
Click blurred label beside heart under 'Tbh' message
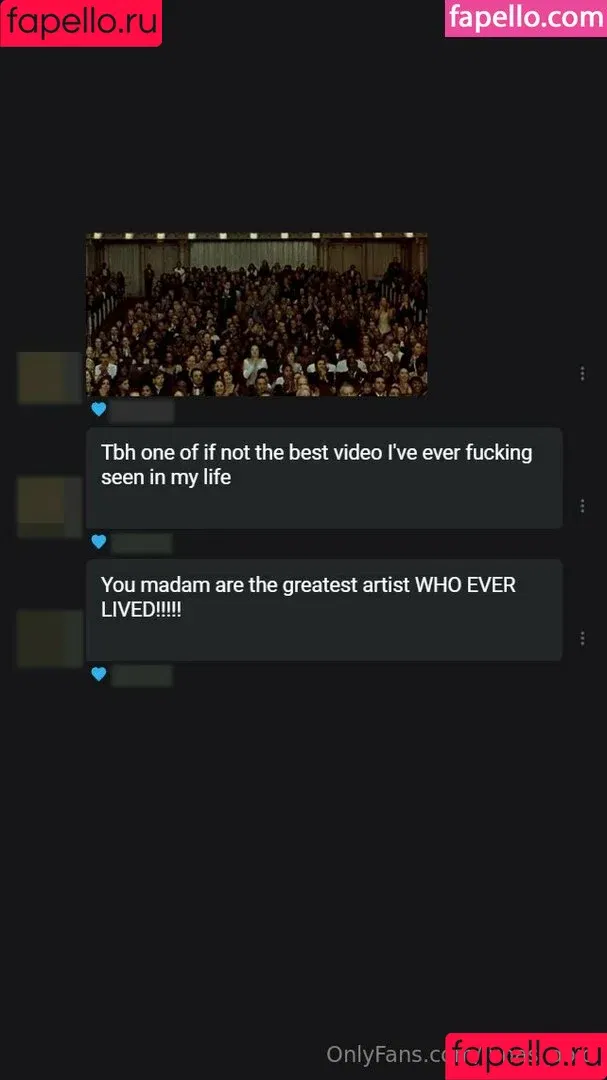[x=141, y=543]
